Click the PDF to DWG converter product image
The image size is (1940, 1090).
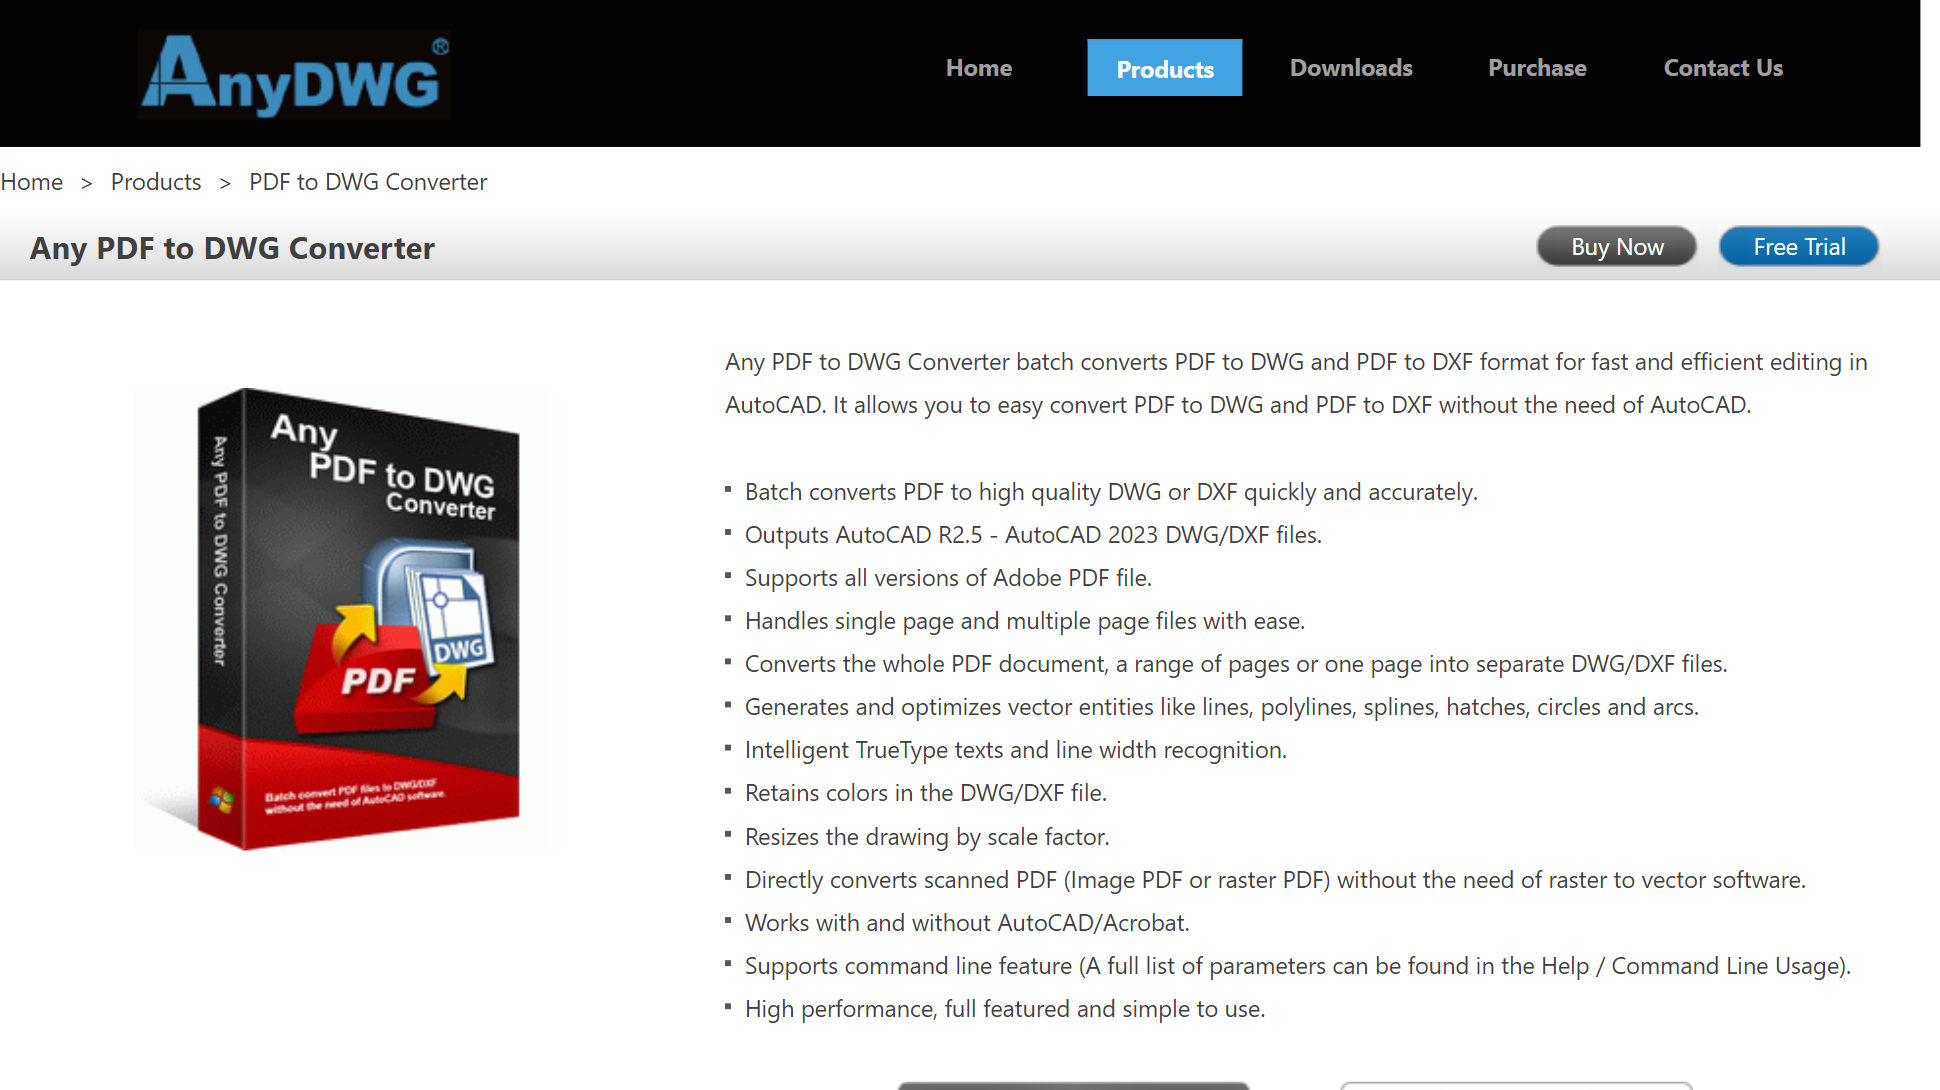(x=360, y=600)
